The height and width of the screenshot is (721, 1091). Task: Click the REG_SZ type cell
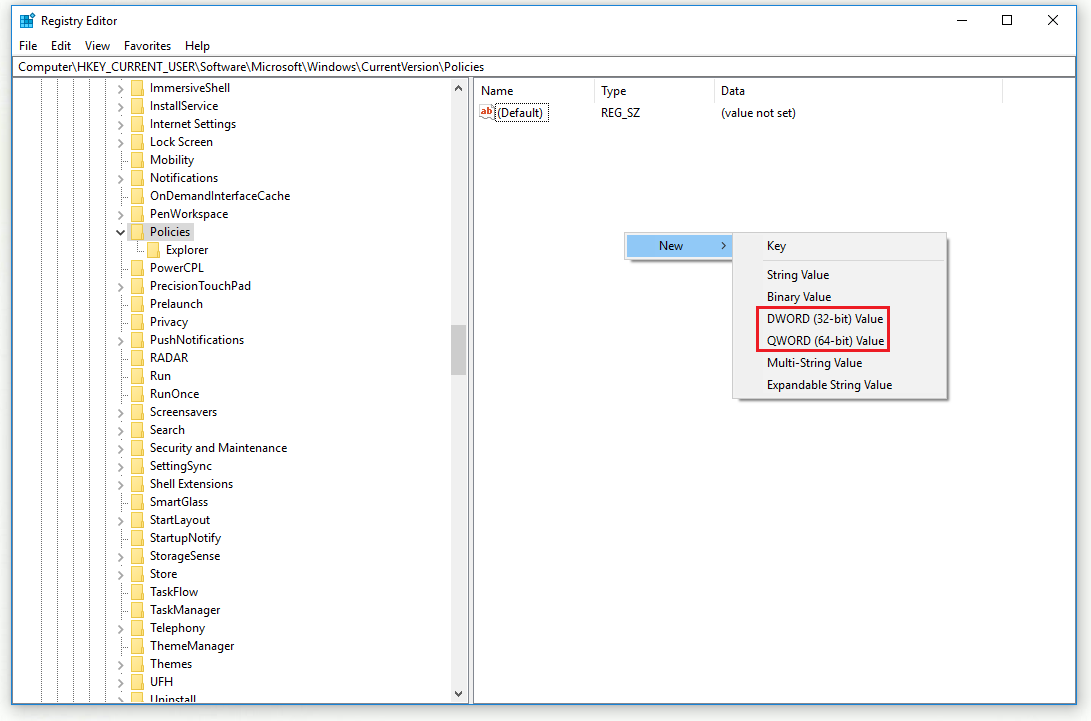pos(621,113)
